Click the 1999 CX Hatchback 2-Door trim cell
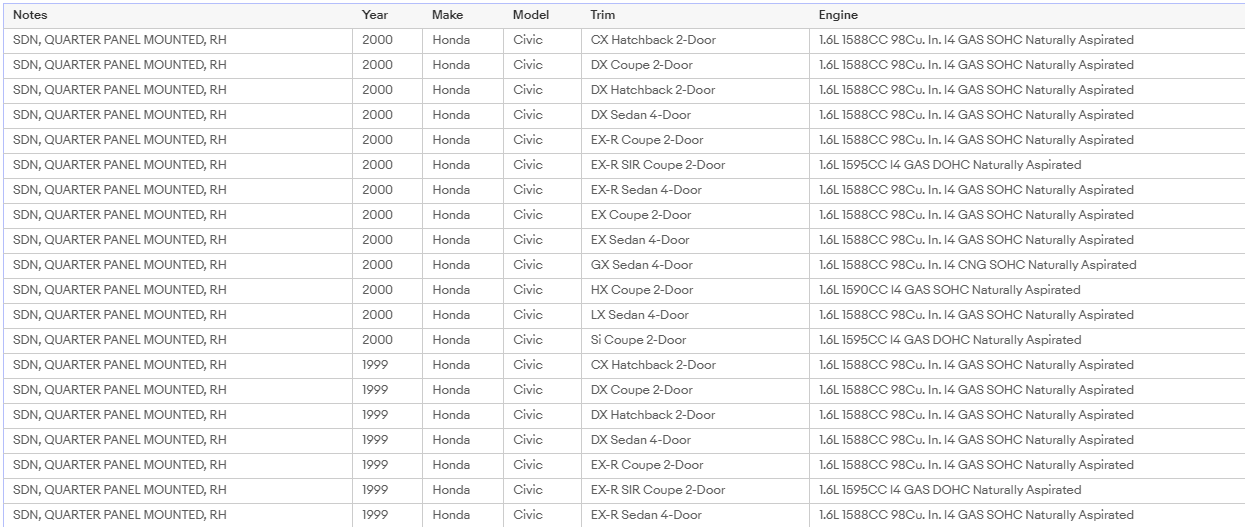 pyautogui.click(x=653, y=365)
